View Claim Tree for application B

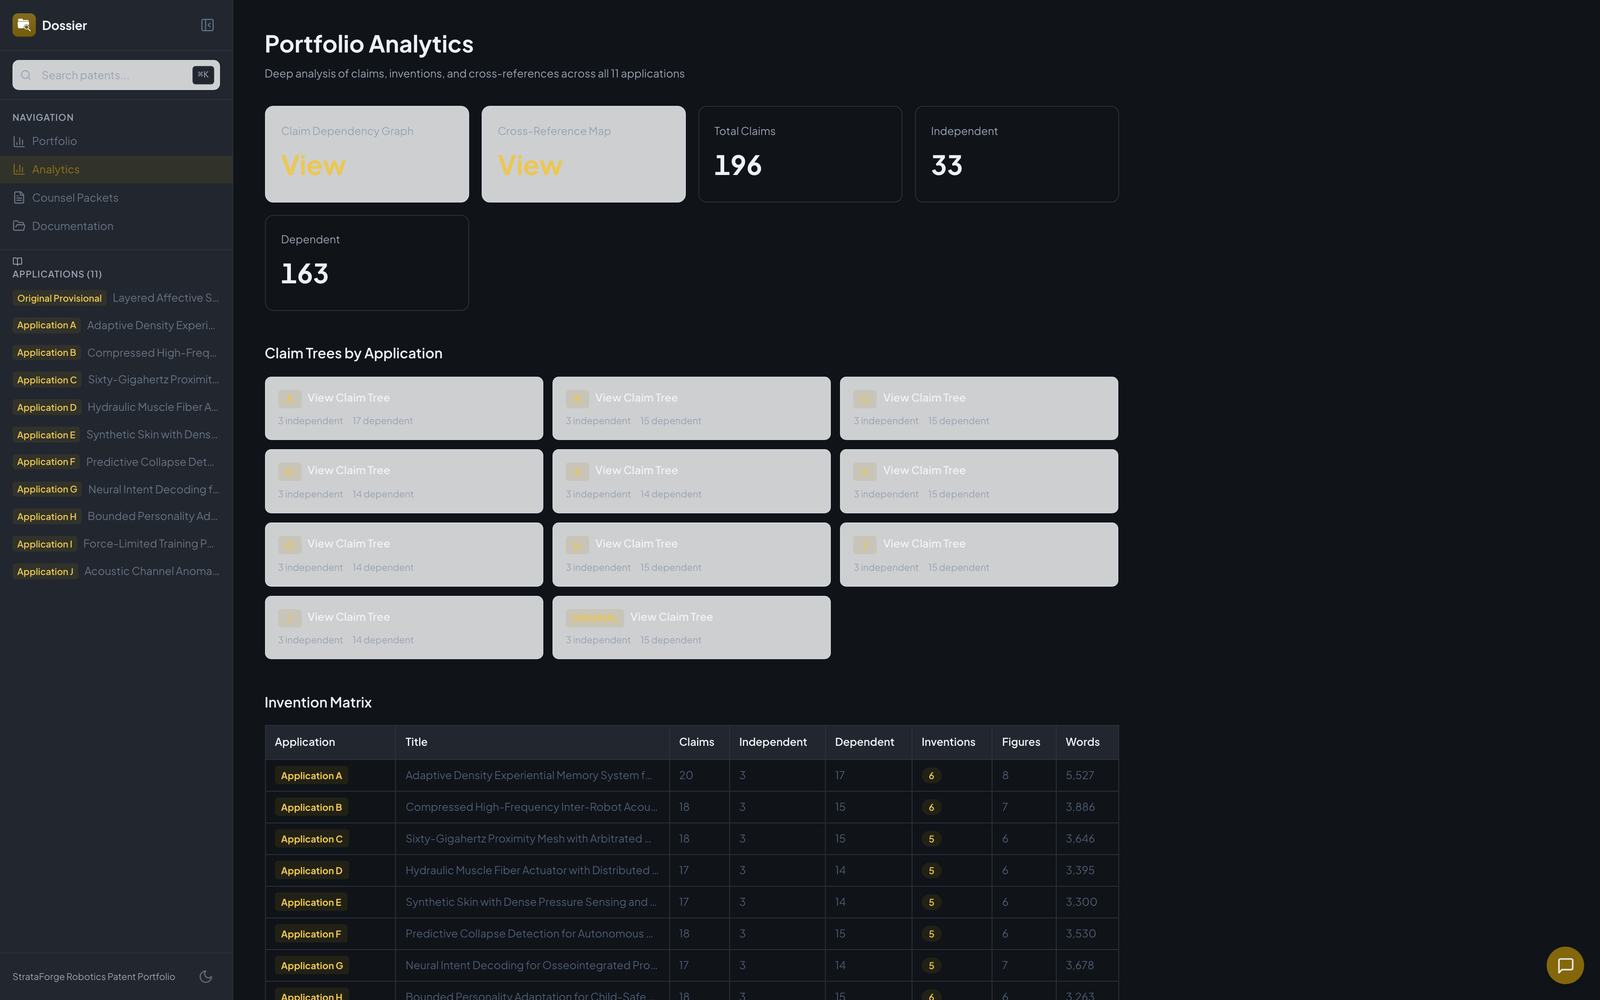click(691, 408)
